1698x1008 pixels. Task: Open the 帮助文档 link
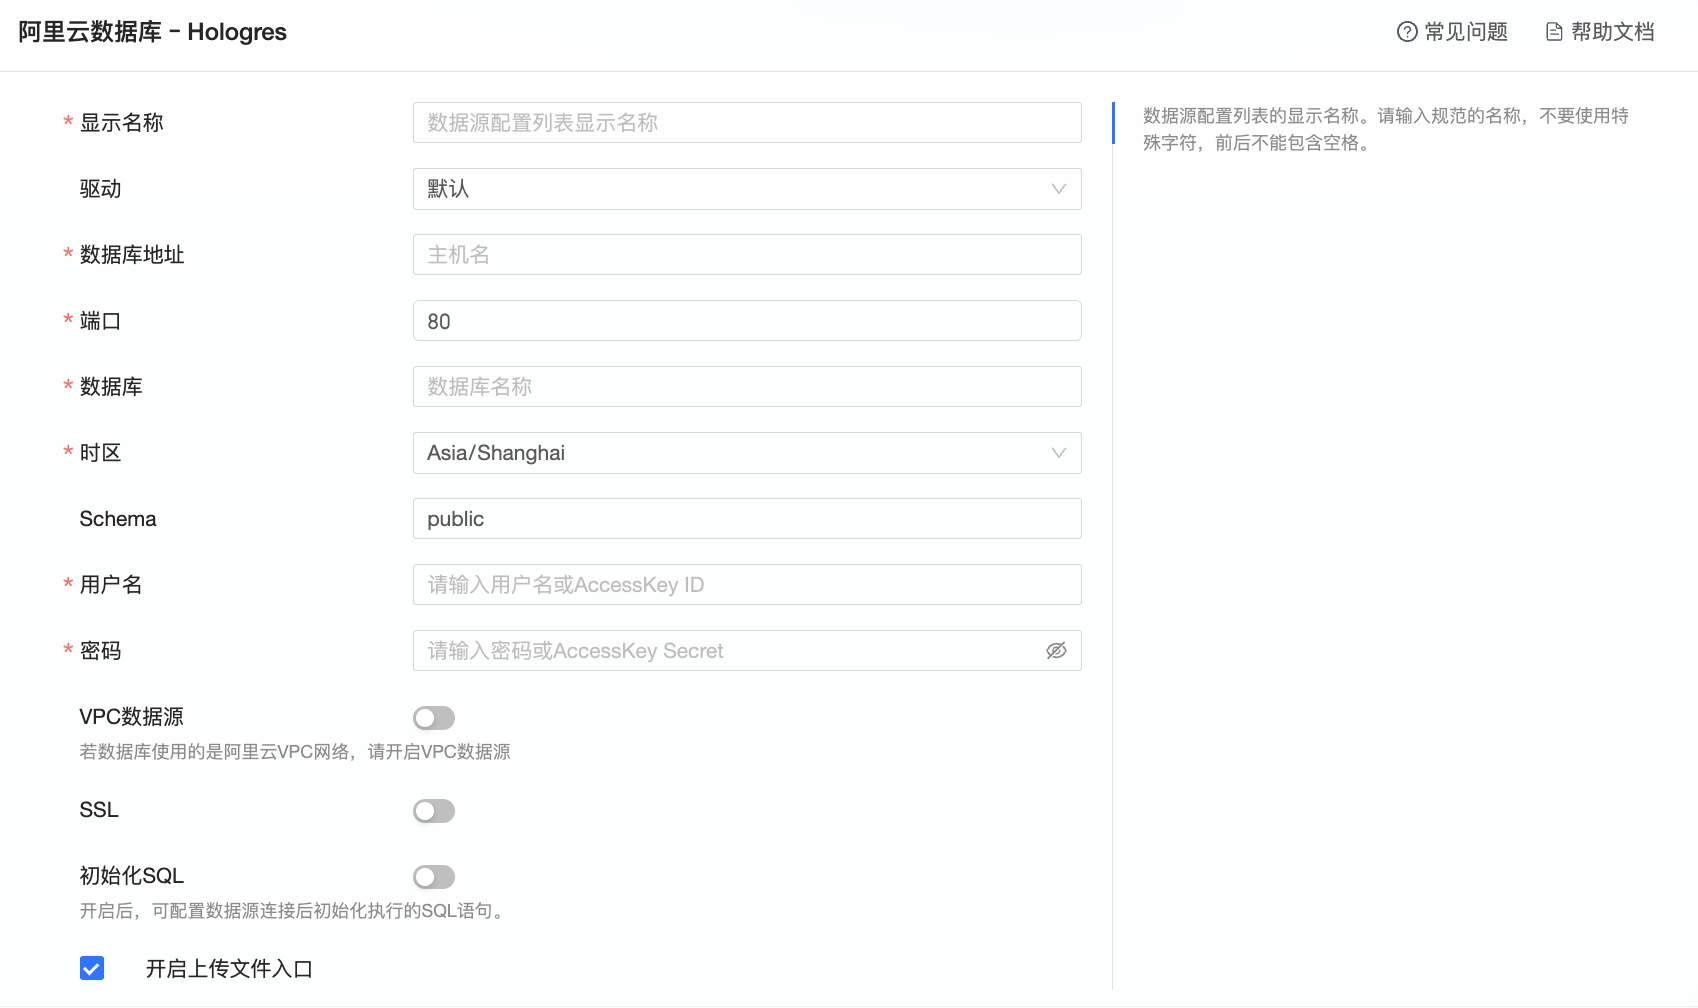[1600, 32]
